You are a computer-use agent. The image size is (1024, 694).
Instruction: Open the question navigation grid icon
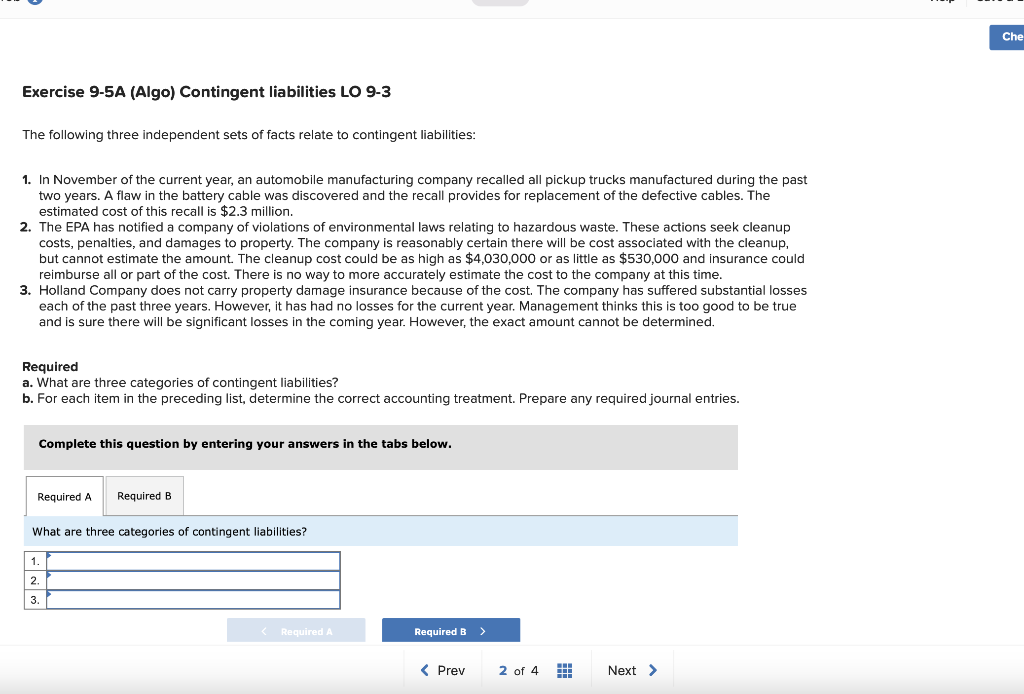[564, 670]
